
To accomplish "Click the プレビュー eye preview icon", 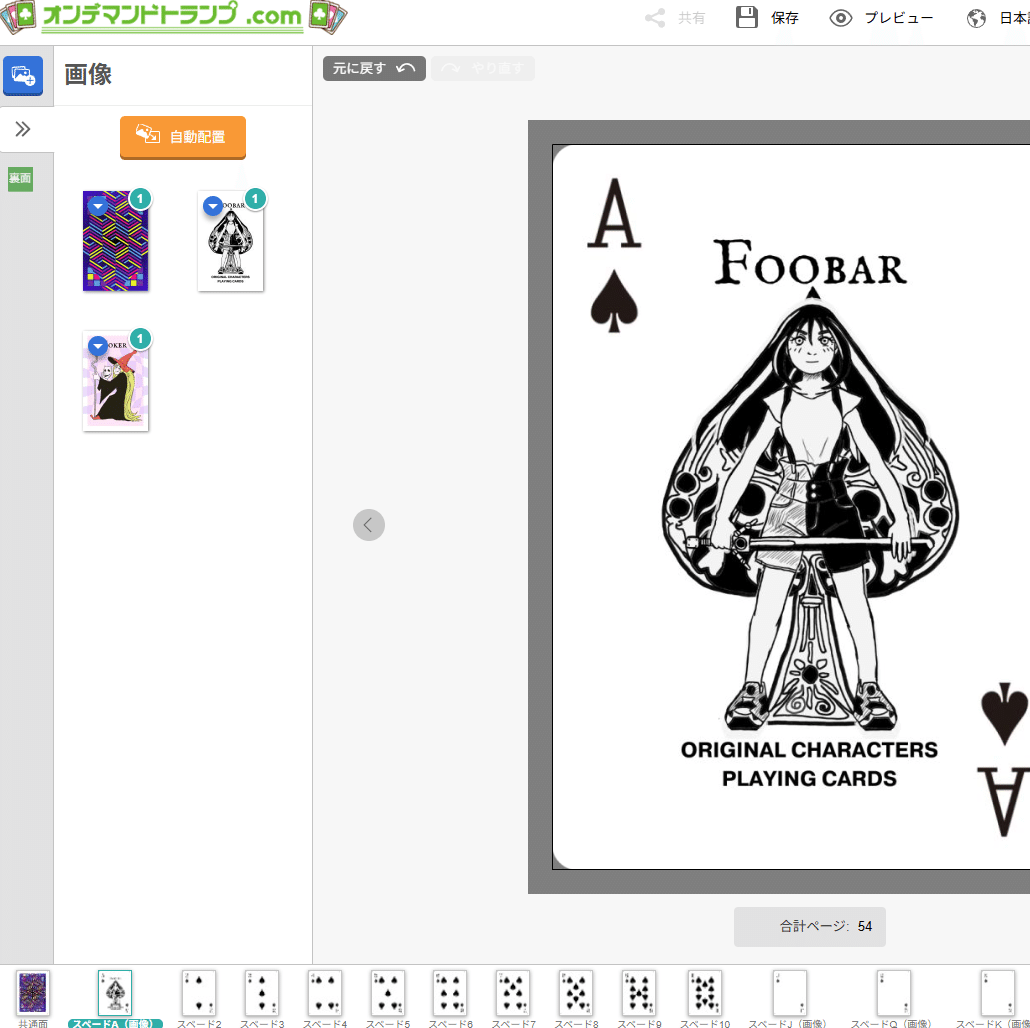I will 840,18.
